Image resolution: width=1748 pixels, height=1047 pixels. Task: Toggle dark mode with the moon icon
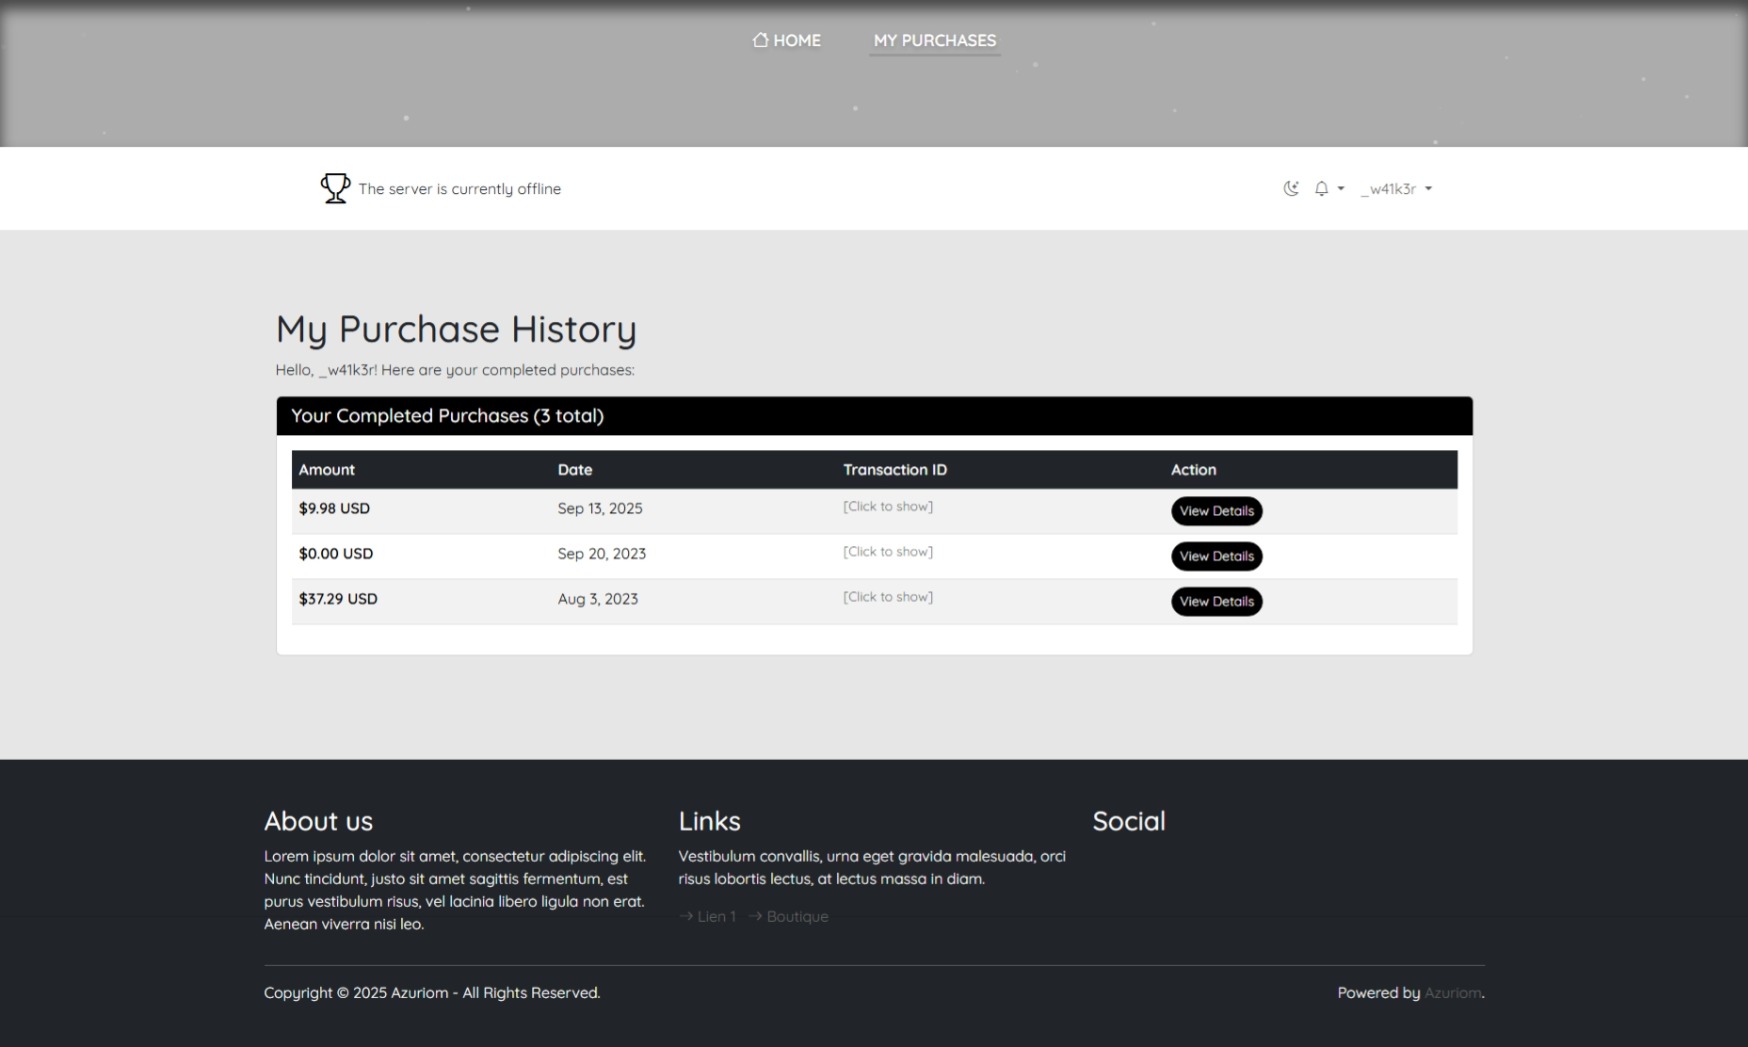click(1291, 188)
